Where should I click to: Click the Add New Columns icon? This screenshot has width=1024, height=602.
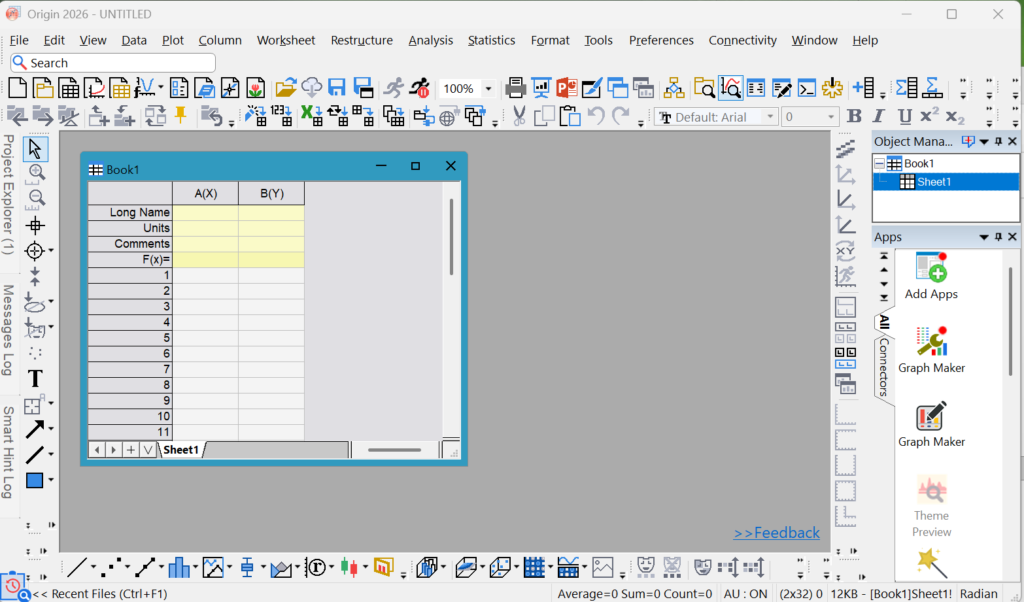[864, 87]
